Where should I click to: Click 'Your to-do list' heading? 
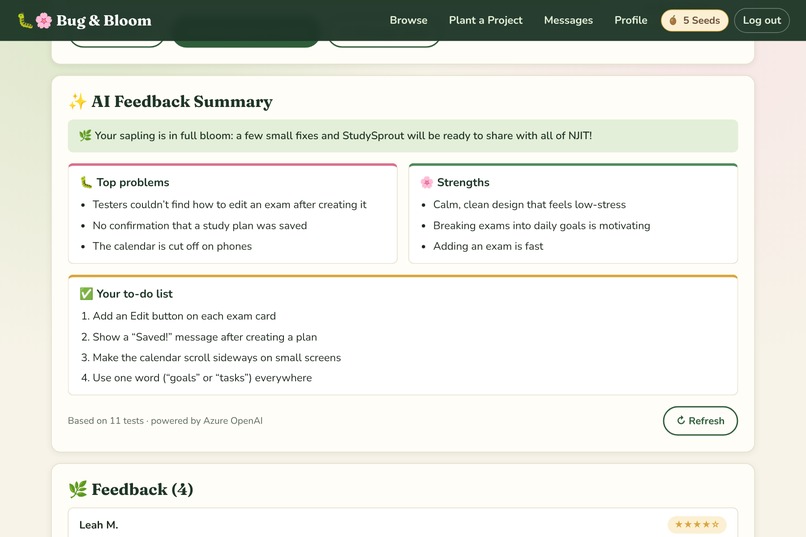pyautogui.click(x=135, y=293)
